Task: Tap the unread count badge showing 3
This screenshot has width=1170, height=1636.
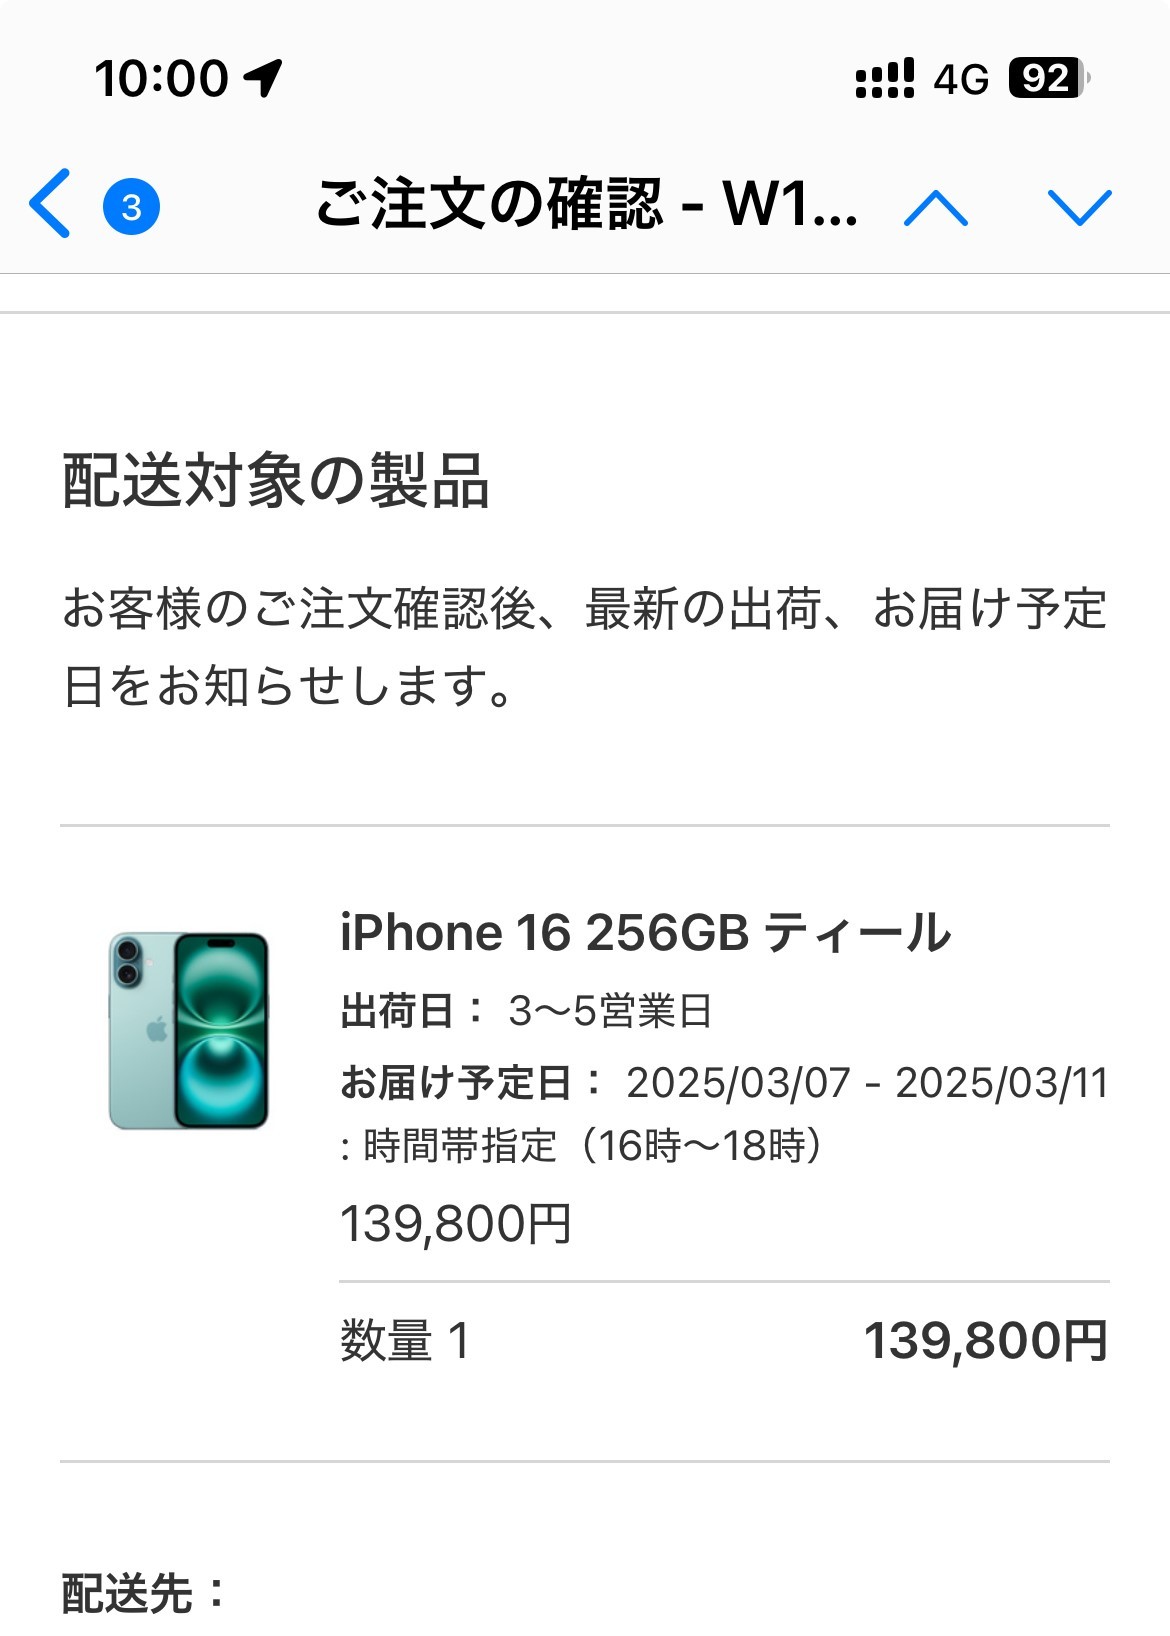Action: [131, 206]
